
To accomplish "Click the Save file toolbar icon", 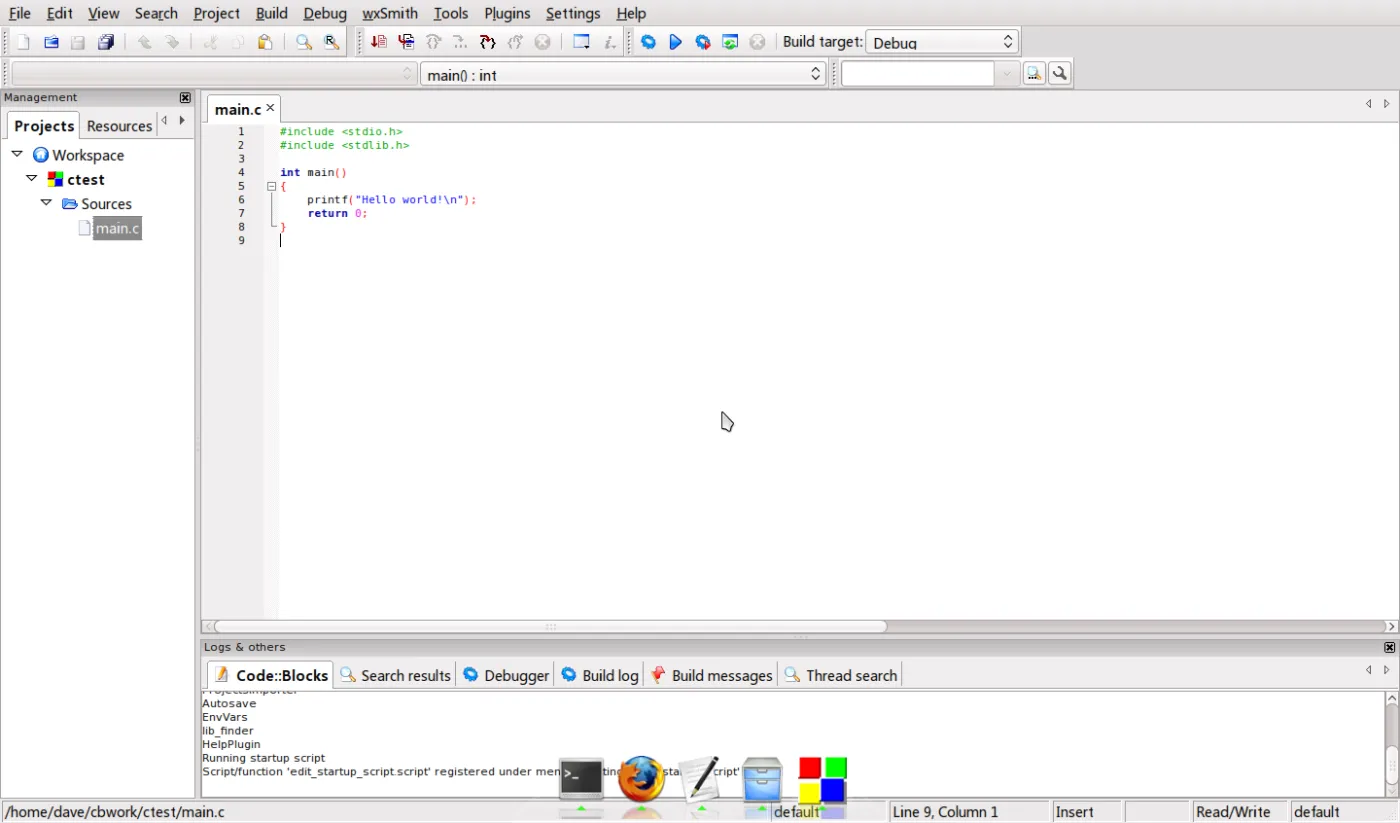I will (78, 42).
